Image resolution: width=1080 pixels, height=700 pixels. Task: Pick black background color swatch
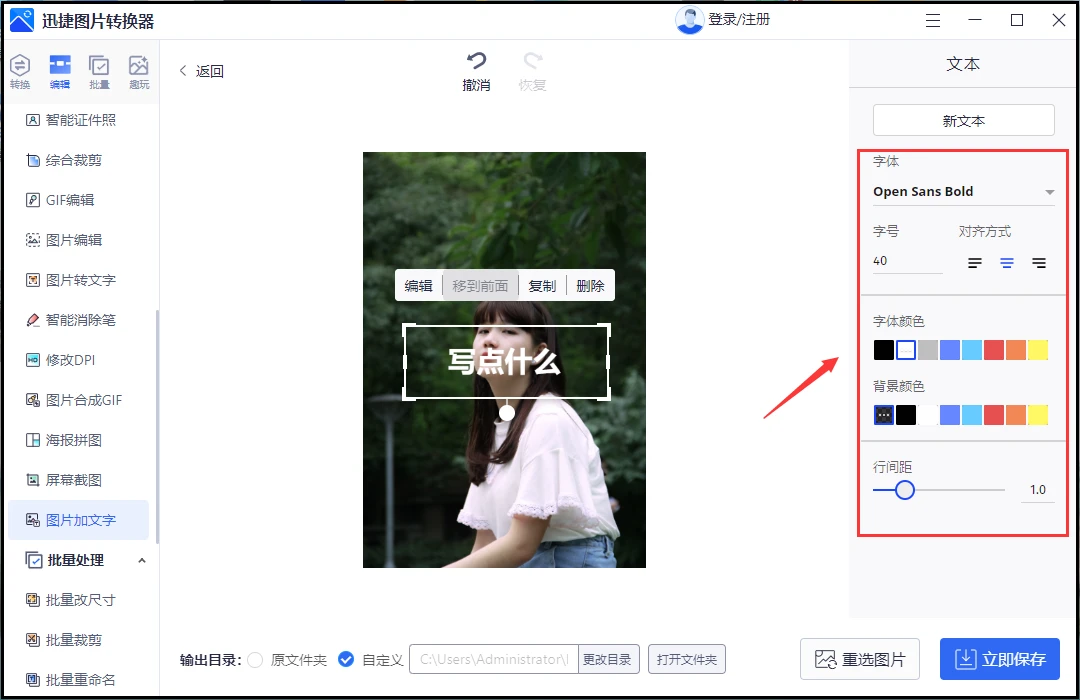coord(906,415)
